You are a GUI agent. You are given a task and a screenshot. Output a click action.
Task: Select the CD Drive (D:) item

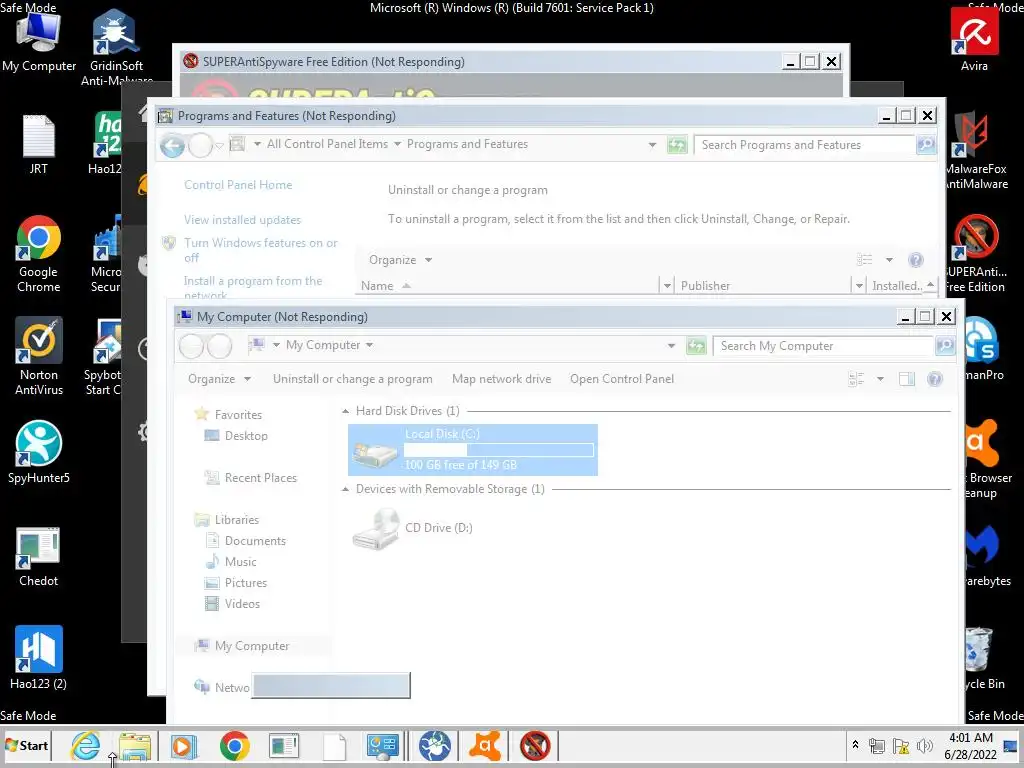point(413,528)
